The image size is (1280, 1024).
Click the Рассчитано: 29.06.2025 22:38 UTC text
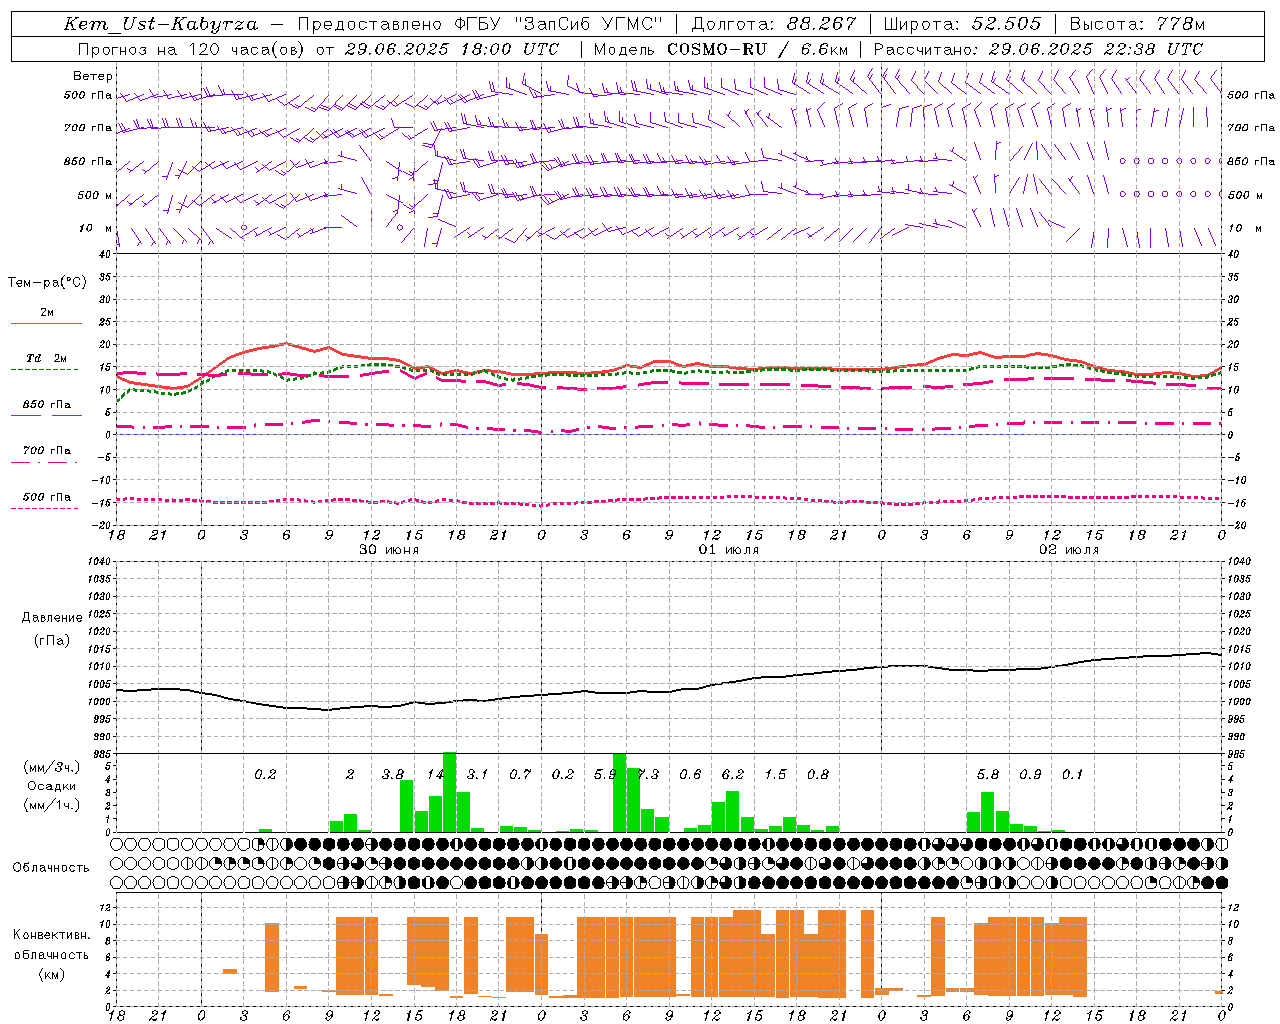[x=1038, y=49]
